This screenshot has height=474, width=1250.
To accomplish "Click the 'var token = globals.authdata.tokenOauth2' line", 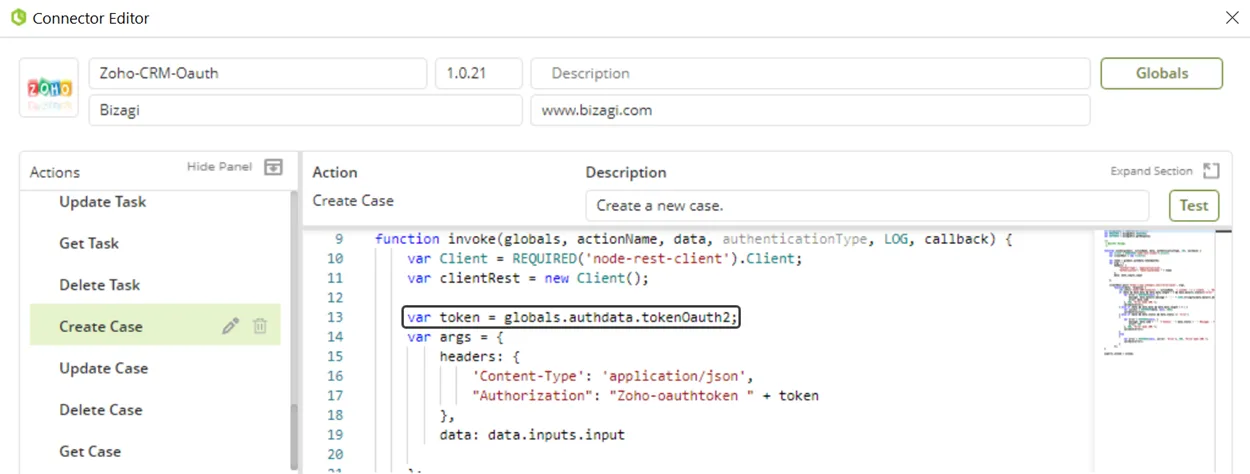I will (x=572, y=317).
